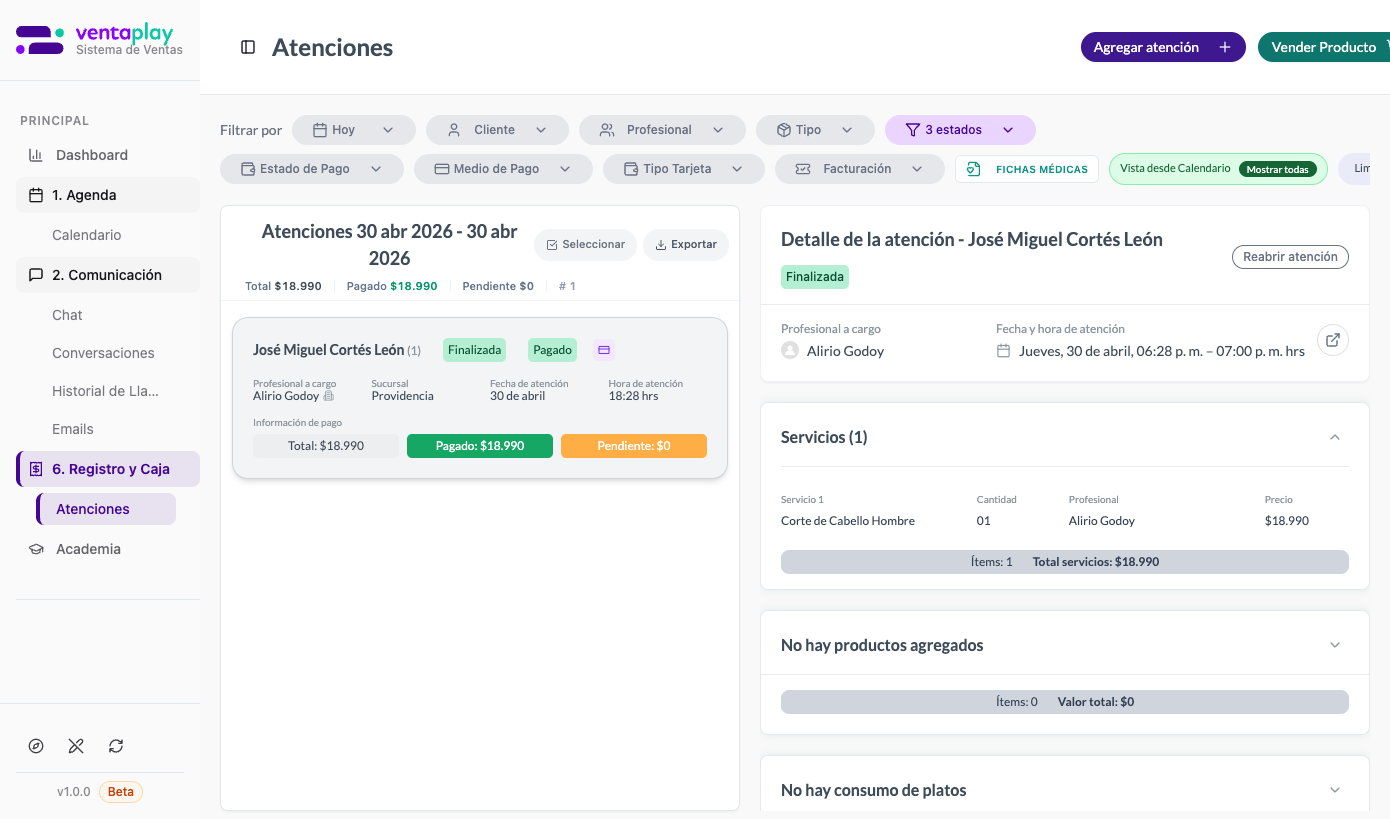Open the Medio de Pago dropdown
The image size is (1390, 819).
click(503, 169)
